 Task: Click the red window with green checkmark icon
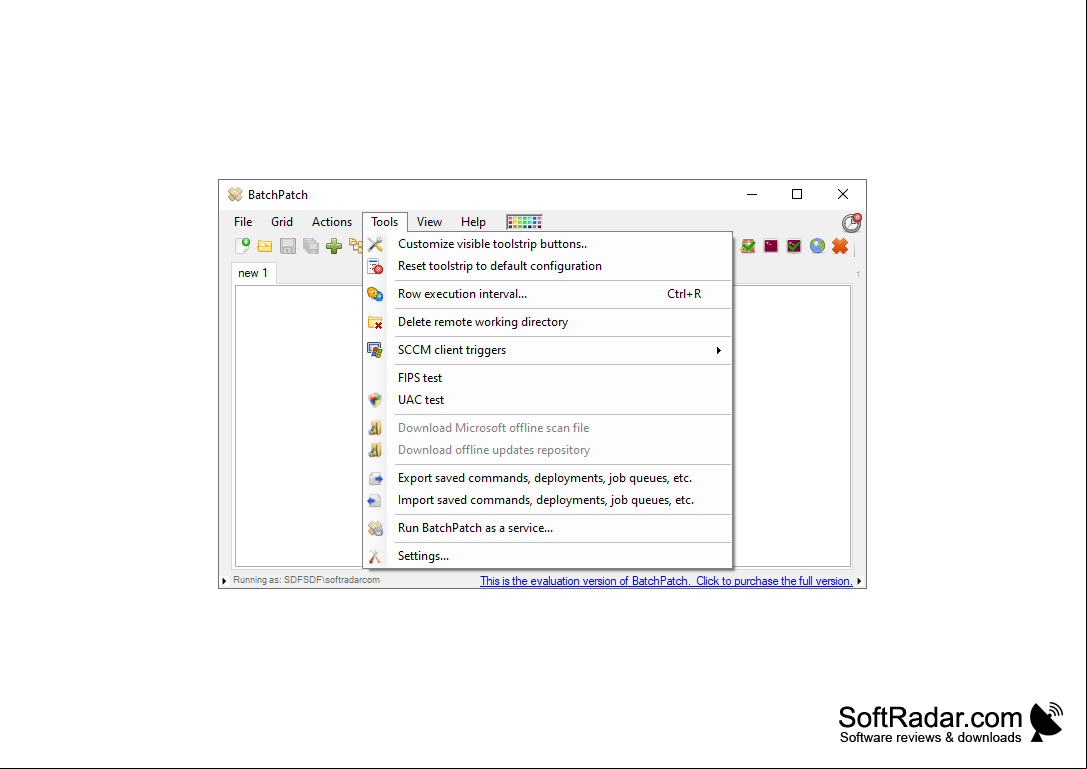tap(794, 245)
